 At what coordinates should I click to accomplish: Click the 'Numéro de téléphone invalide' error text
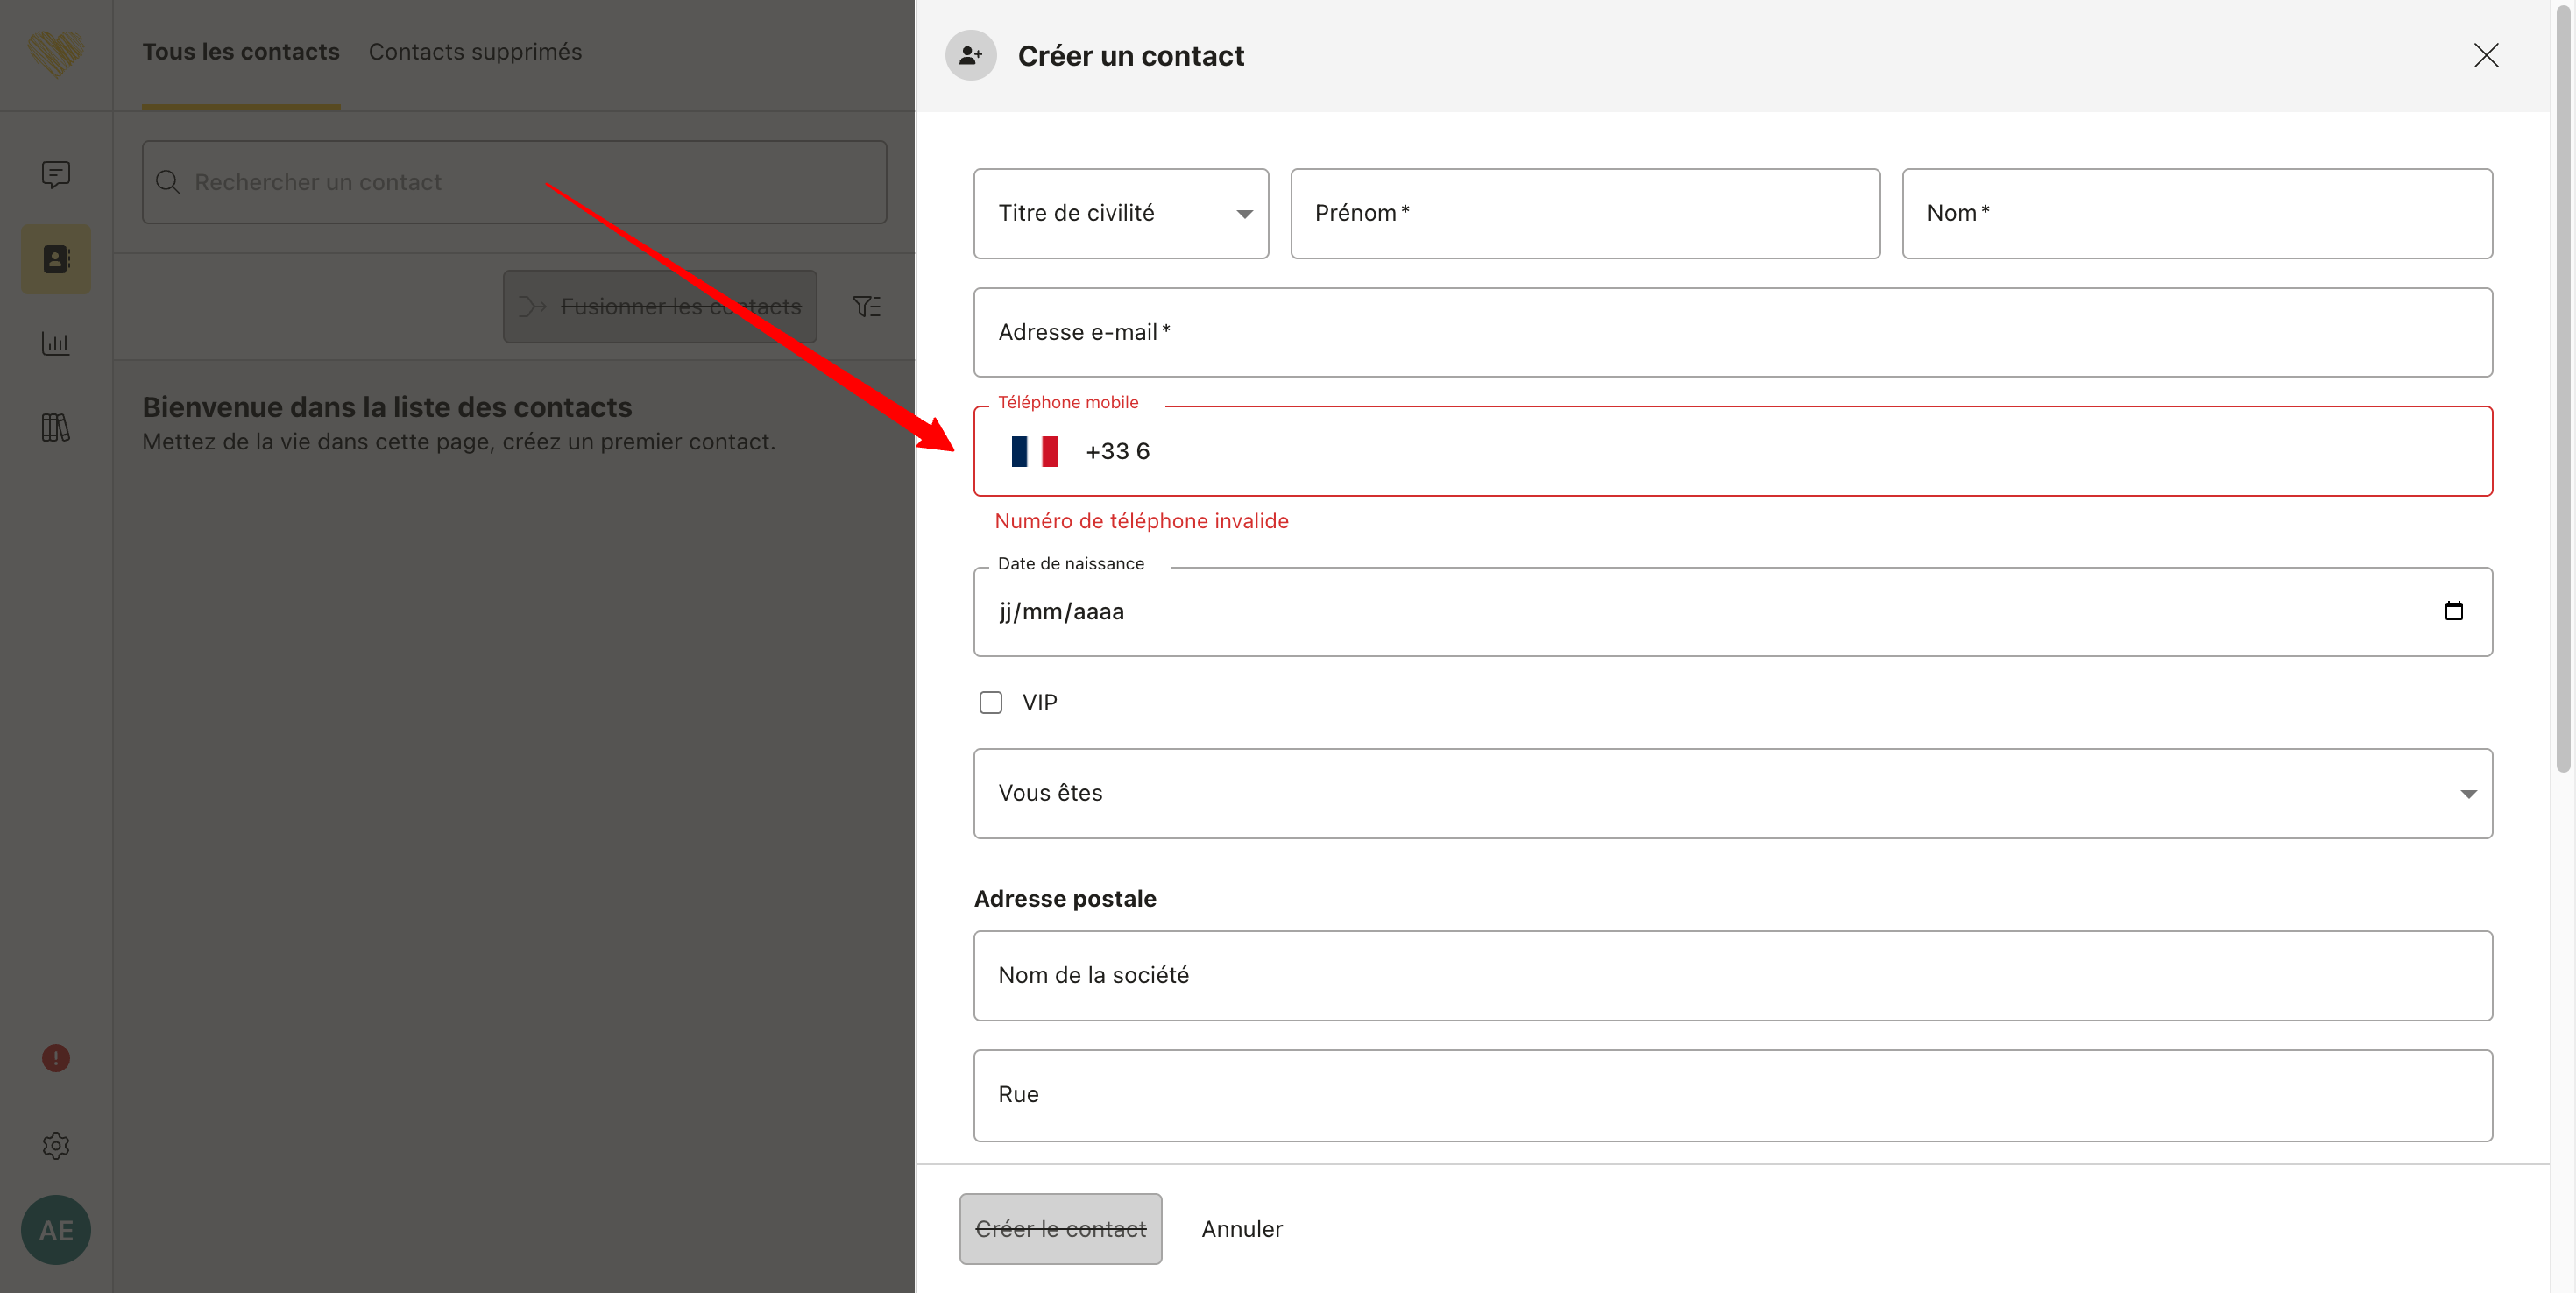click(x=1142, y=521)
